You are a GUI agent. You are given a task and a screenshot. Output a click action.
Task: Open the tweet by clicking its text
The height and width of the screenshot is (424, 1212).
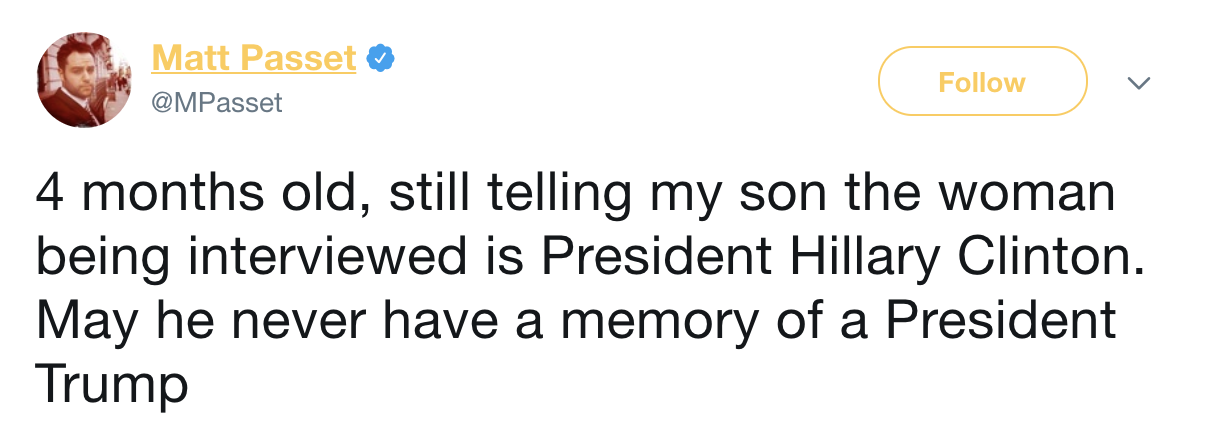(589, 289)
